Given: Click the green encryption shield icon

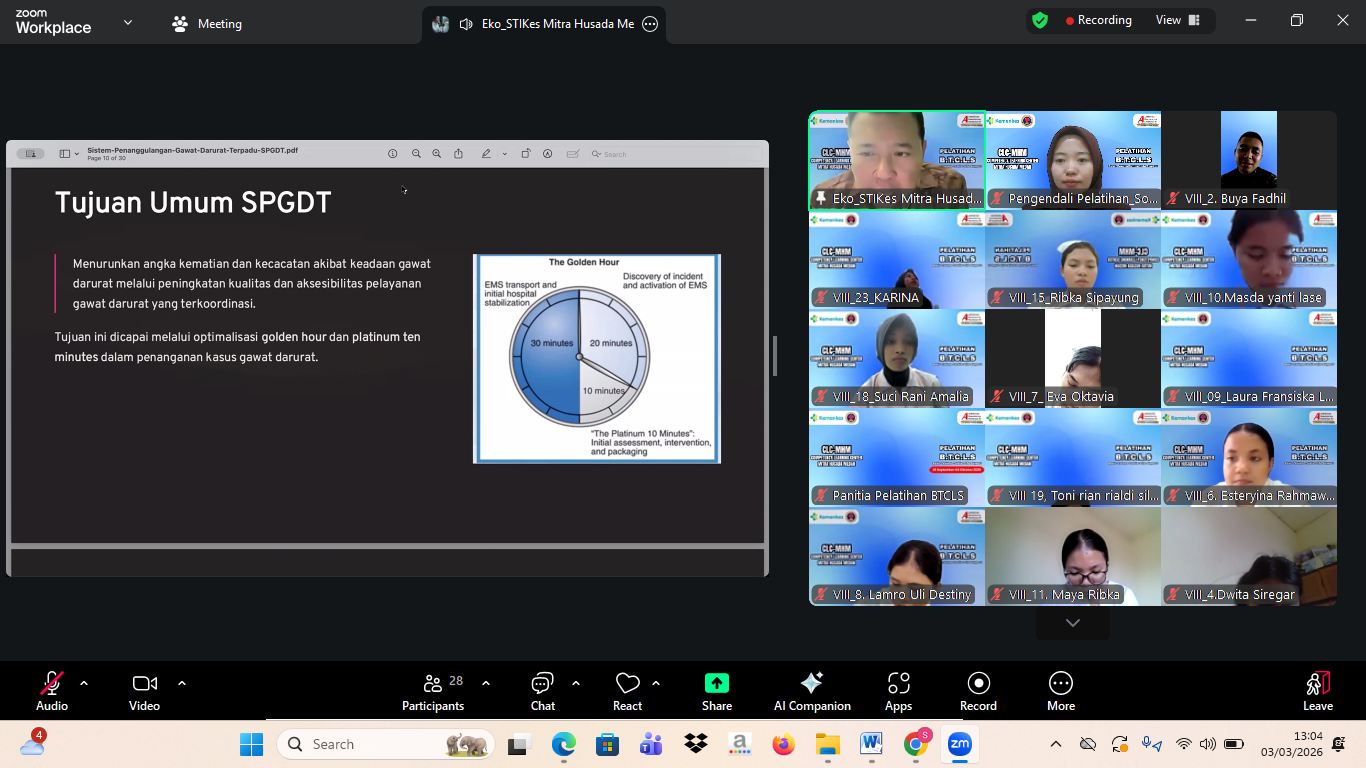Looking at the screenshot, I should (x=1040, y=20).
